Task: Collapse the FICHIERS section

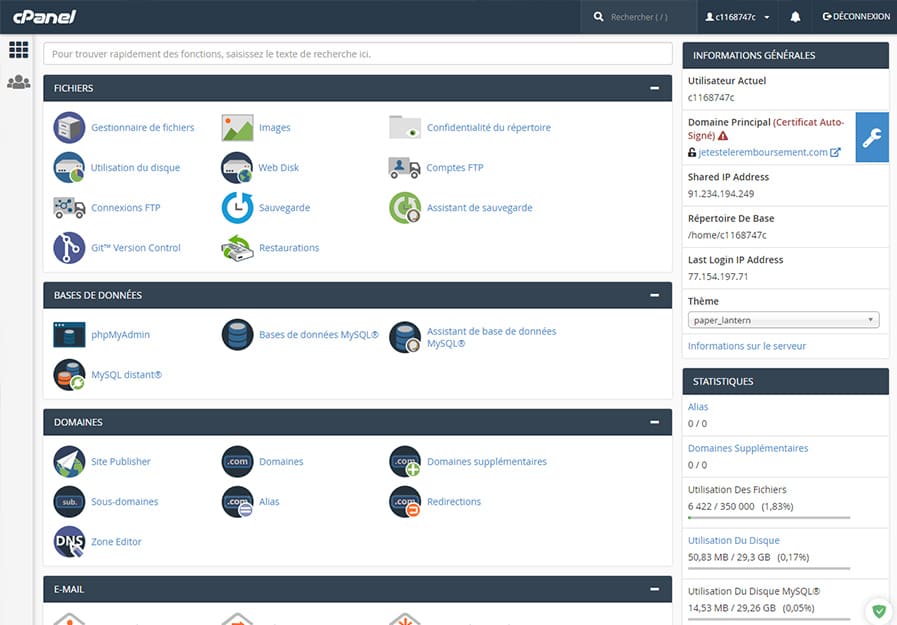Action: tap(654, 88)
